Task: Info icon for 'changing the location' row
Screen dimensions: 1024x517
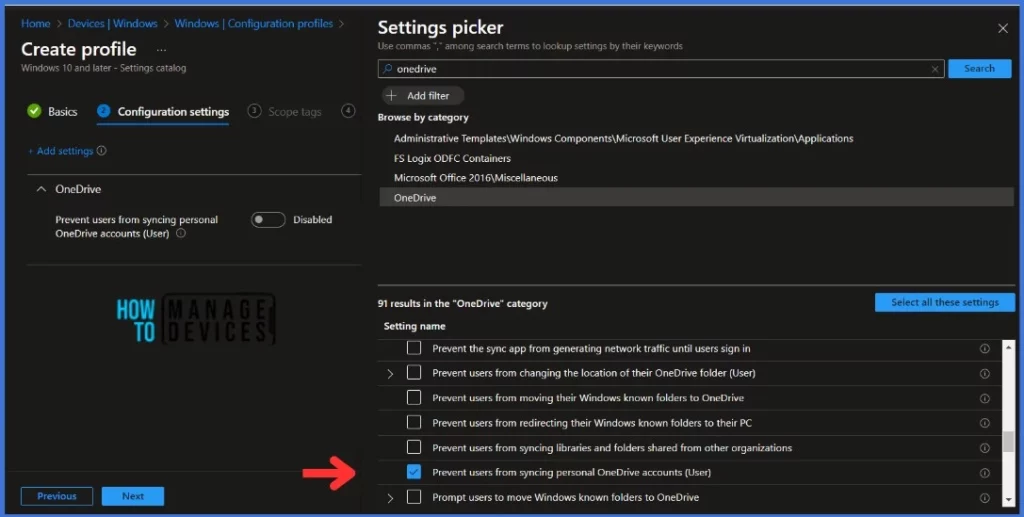Action: pyautogui.click(x=984, y=373)
